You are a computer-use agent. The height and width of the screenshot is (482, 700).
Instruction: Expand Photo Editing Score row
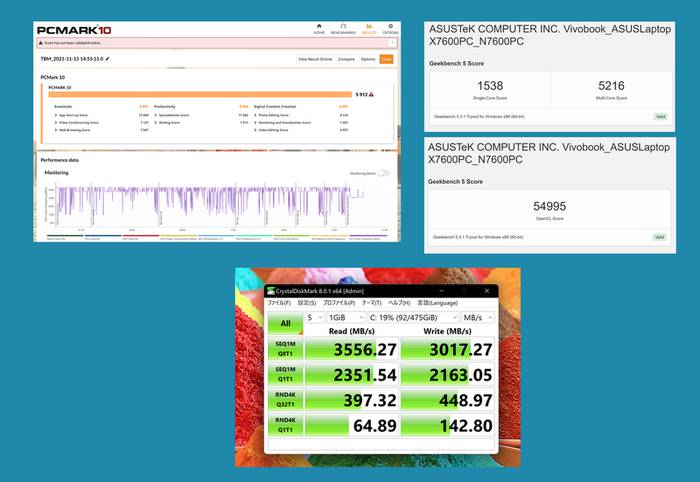(x=255, y=115)
